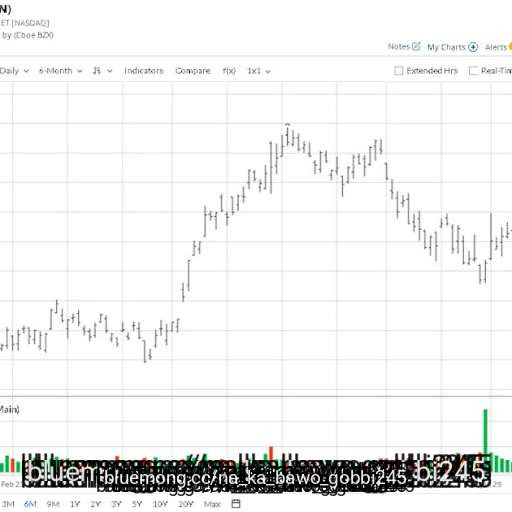Screen dimensions: 512x512
Task: Switch to the 5Y time range
Action: (x=137, y=504)
